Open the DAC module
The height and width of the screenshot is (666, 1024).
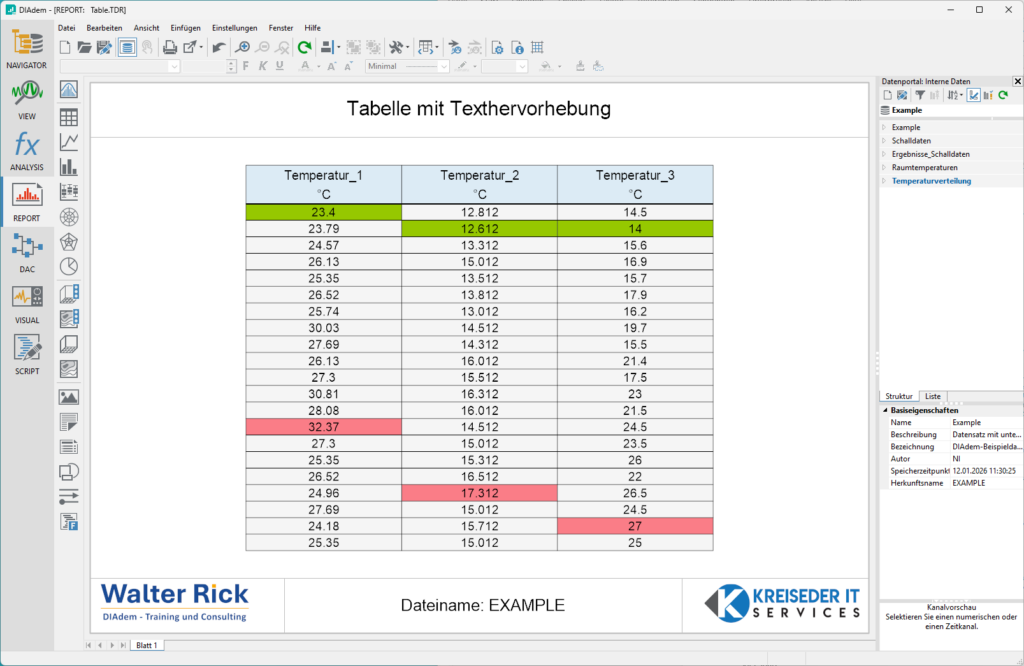26,252
